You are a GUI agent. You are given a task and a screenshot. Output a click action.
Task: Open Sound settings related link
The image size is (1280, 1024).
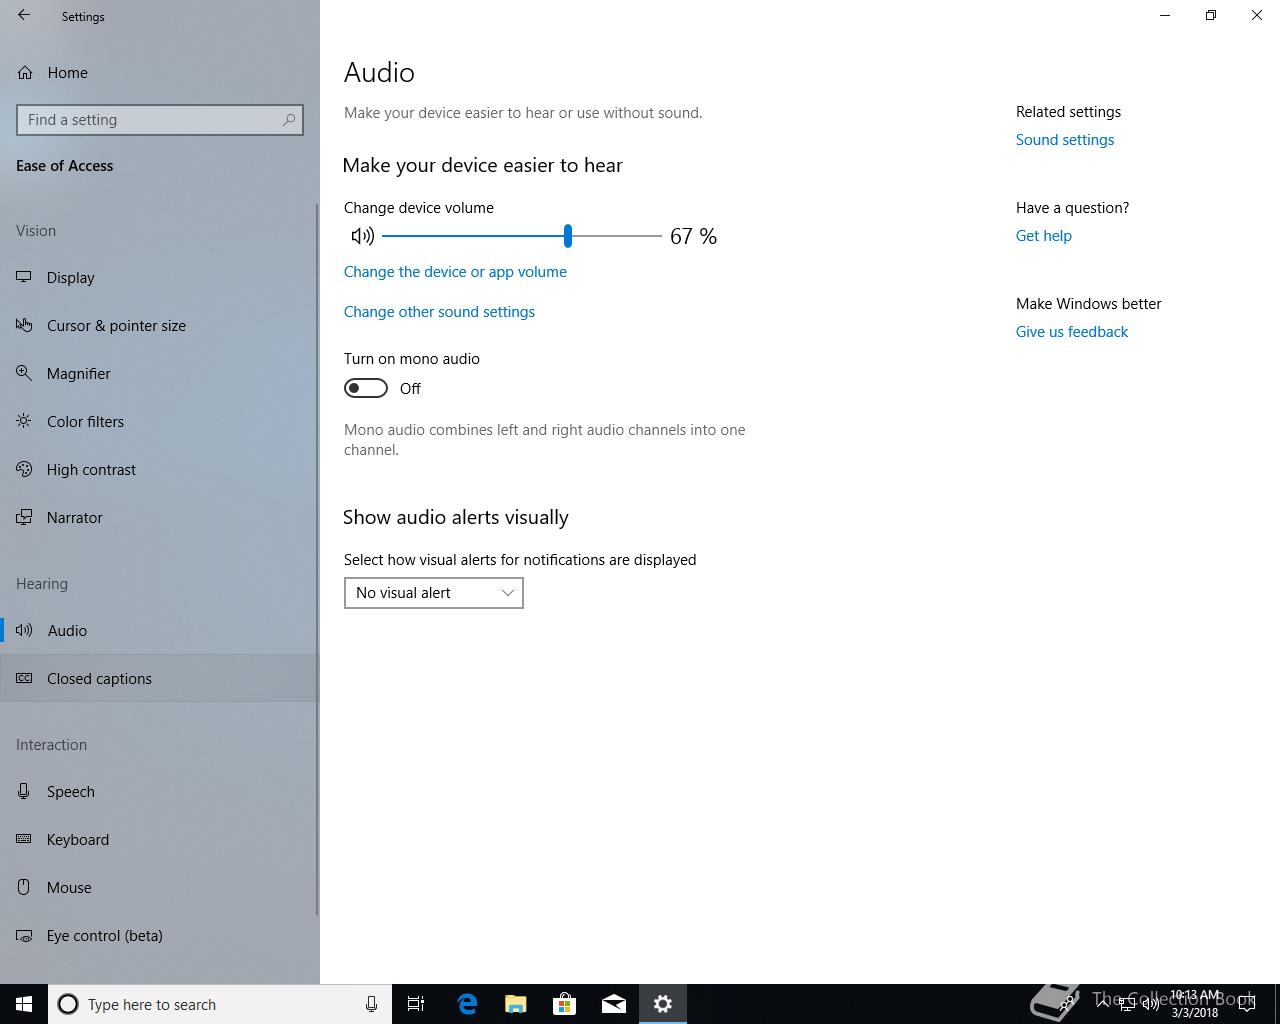click(1065, 140)
